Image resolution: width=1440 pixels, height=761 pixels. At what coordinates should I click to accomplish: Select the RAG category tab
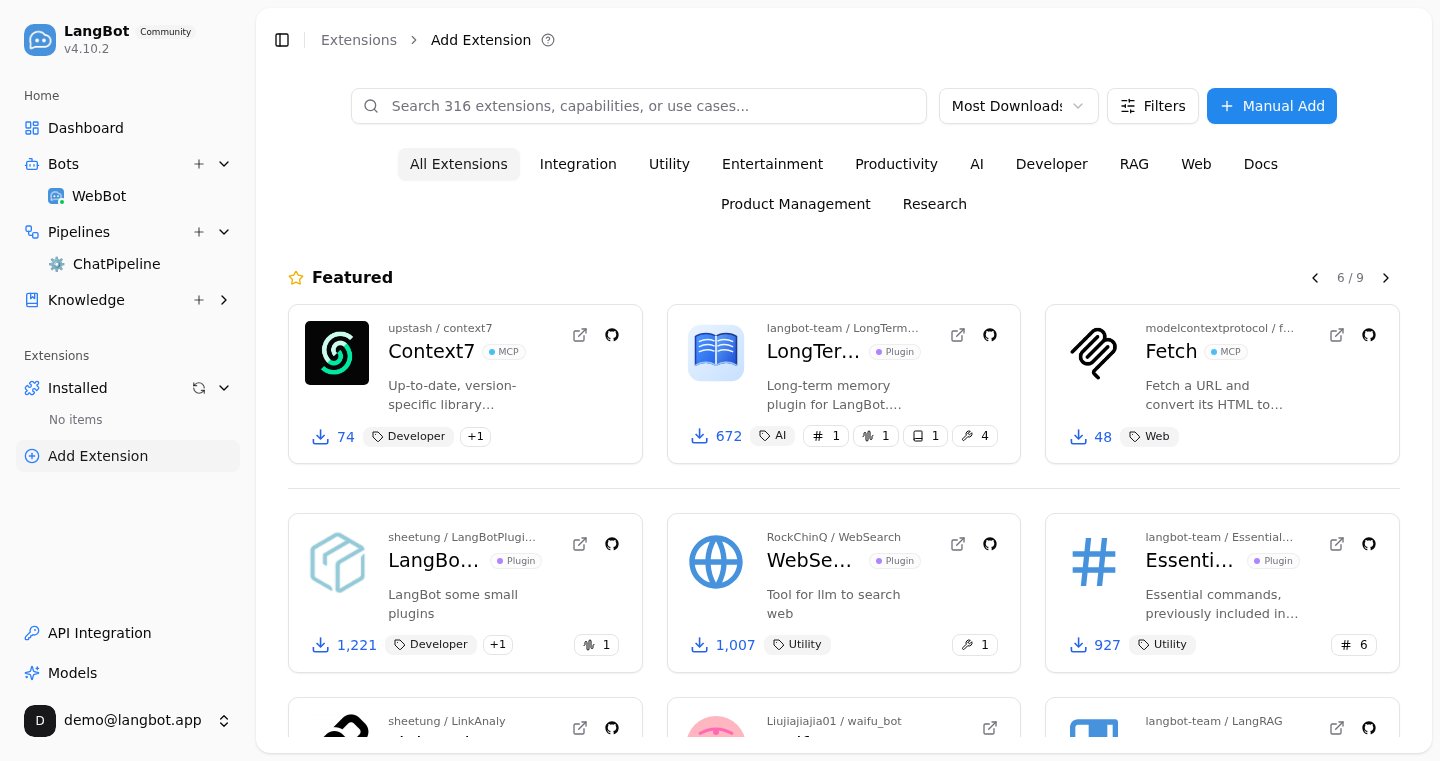pos(1134,164)
